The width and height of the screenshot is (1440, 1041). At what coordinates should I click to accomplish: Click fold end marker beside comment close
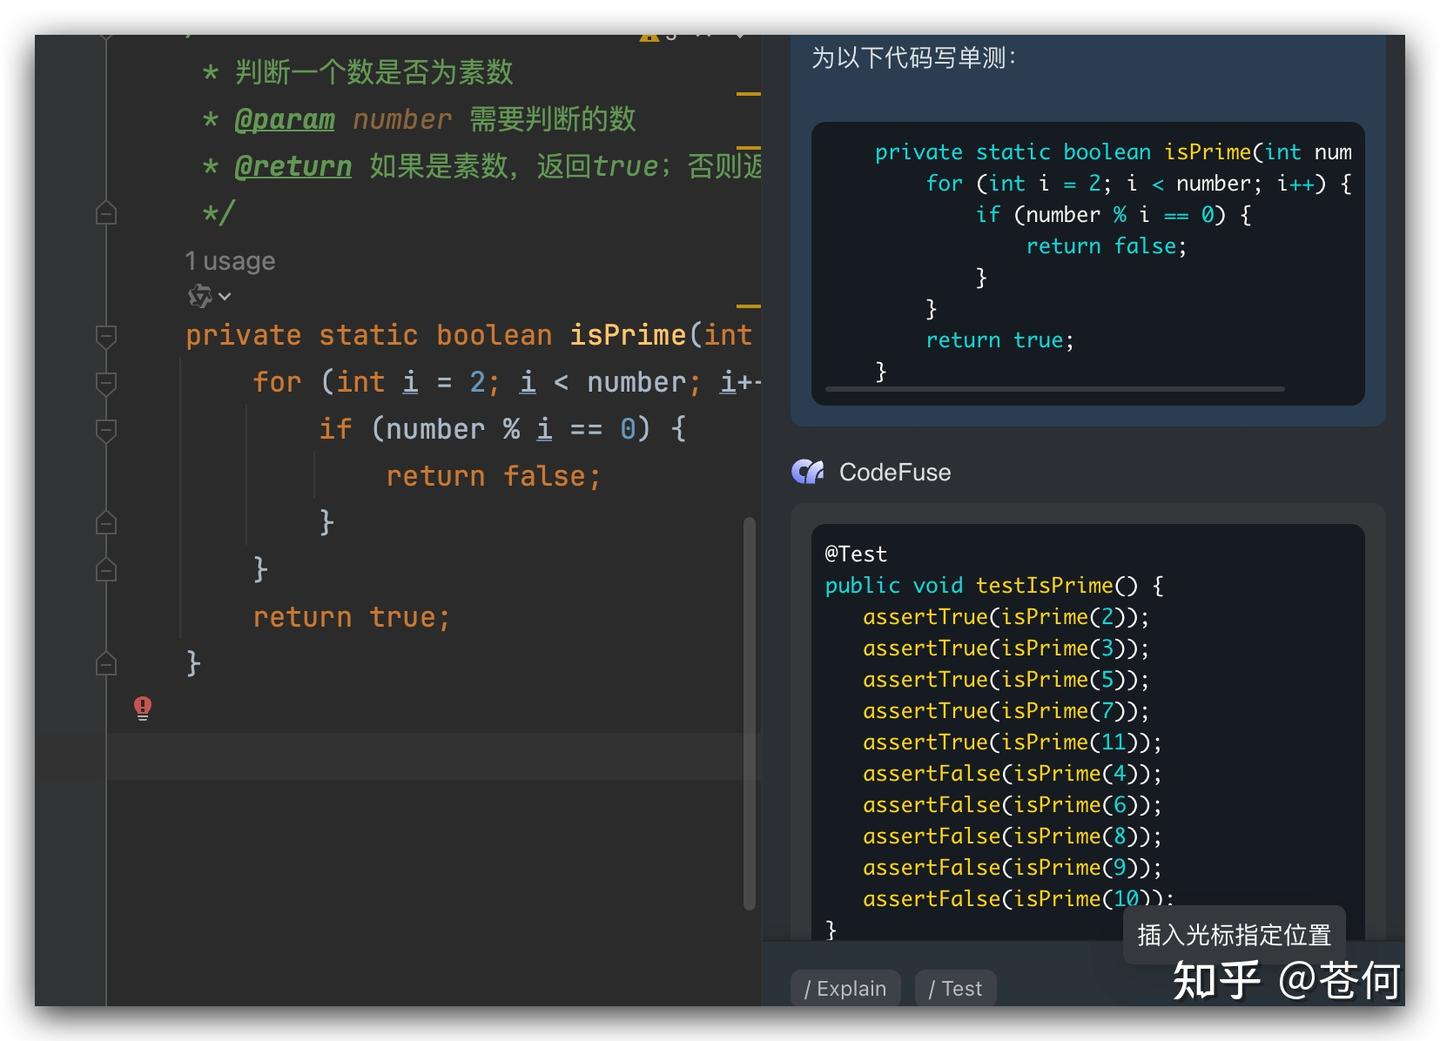106,213
